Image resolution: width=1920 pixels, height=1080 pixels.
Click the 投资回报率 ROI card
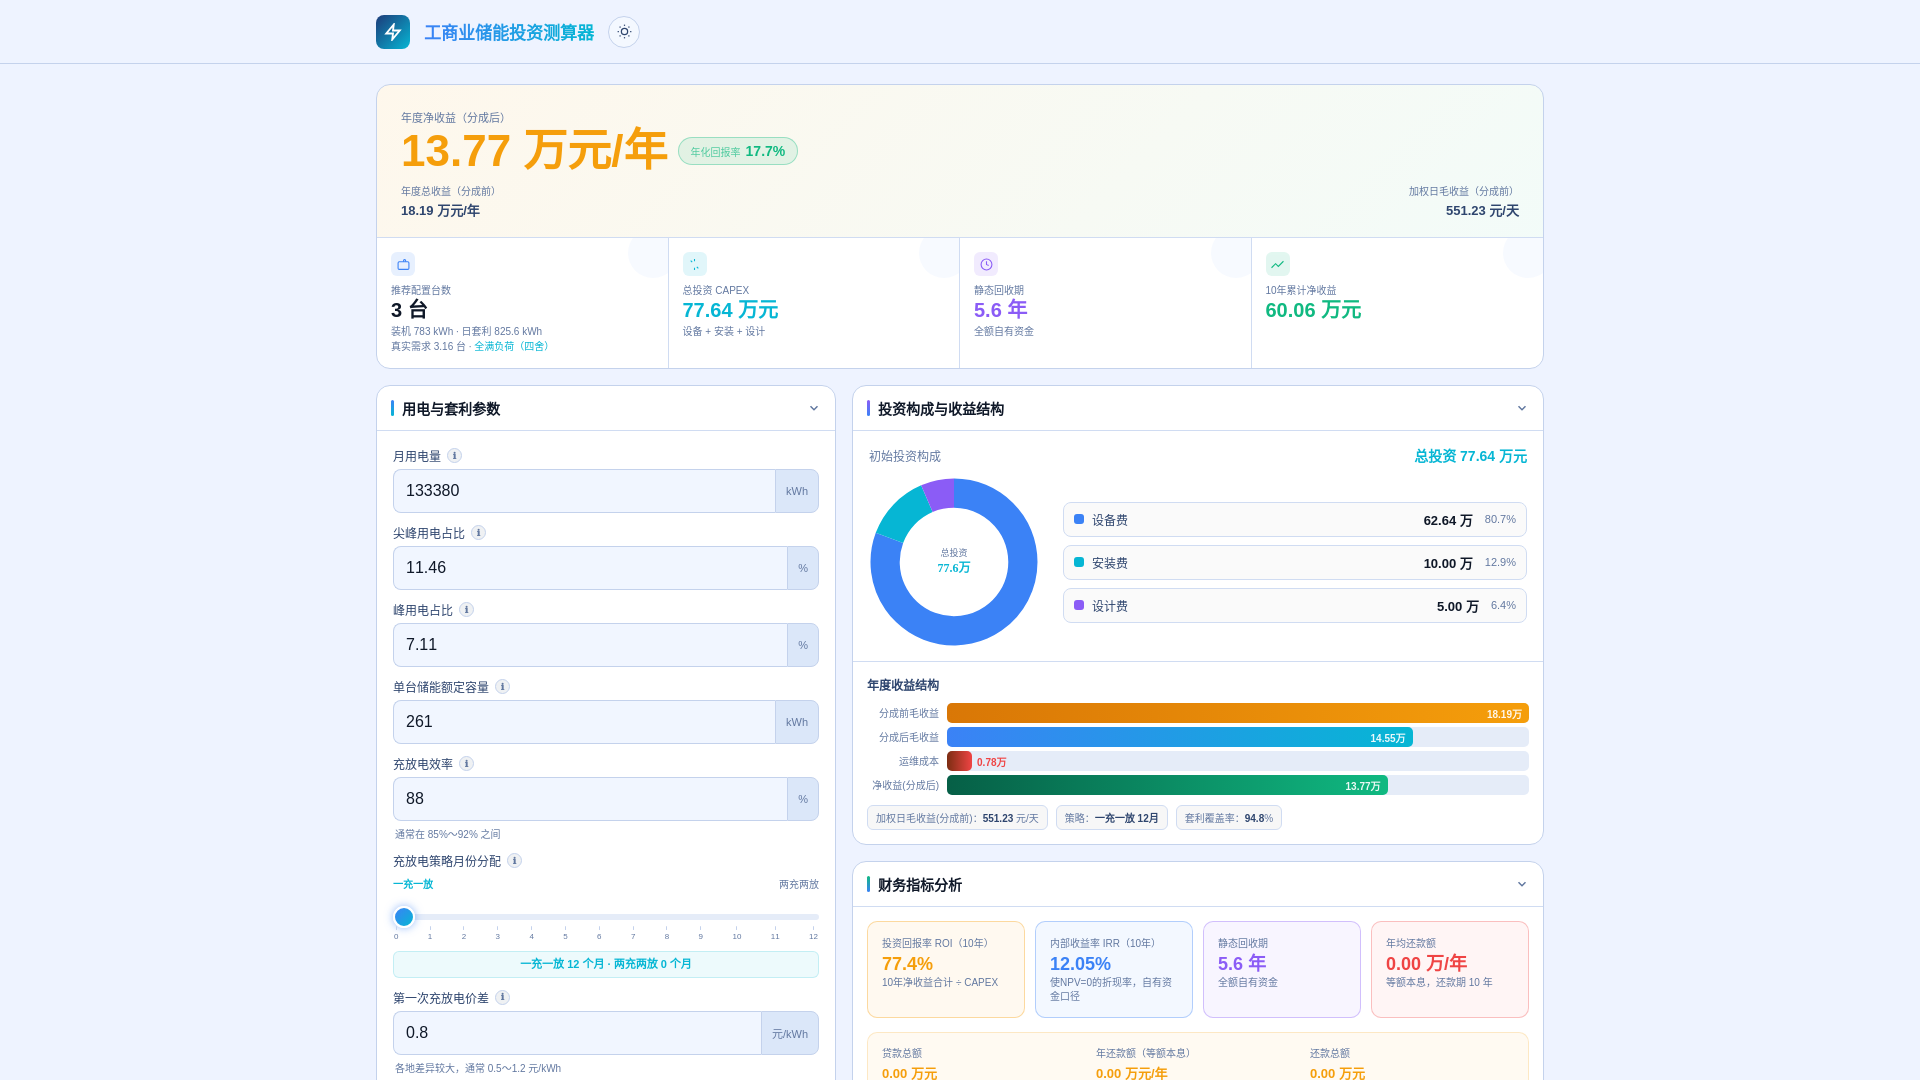point(946,970)
